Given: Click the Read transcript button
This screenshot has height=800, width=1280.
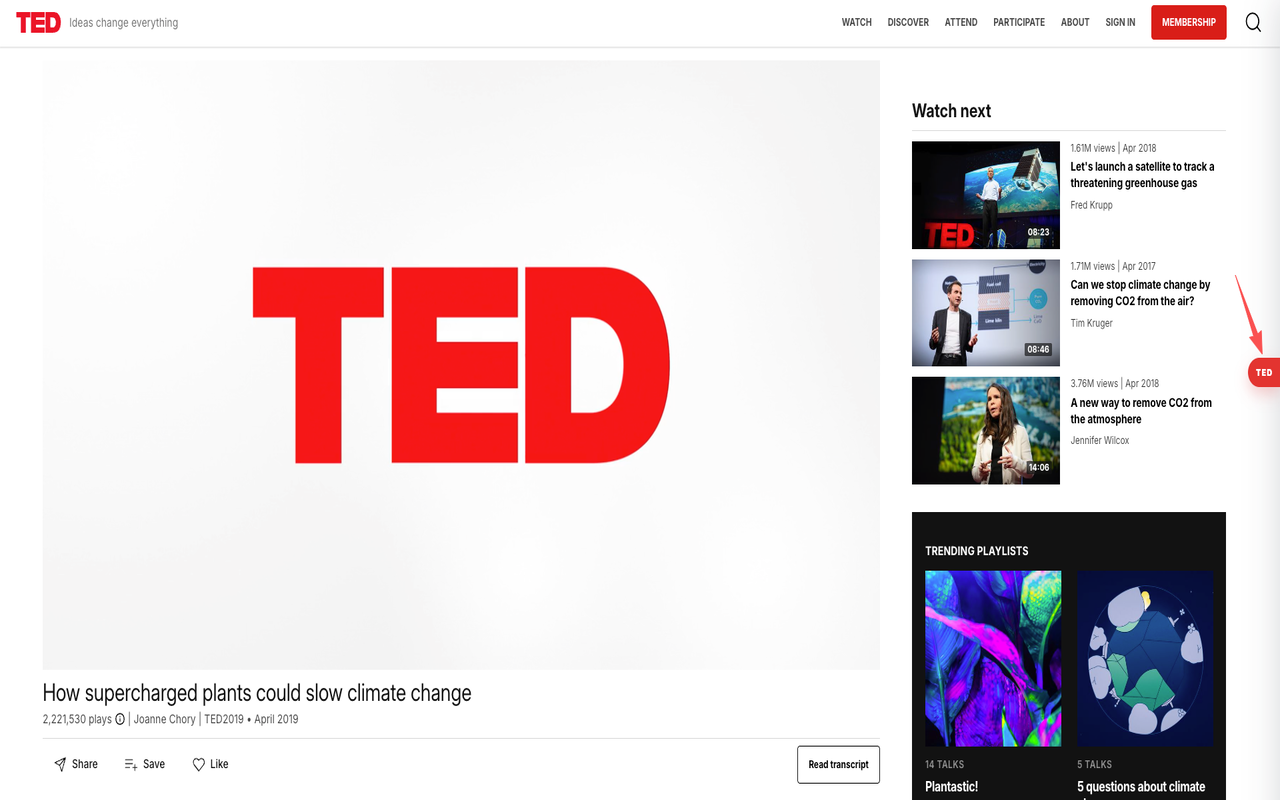Looking at the screenshot, I should tap(838, 764).
